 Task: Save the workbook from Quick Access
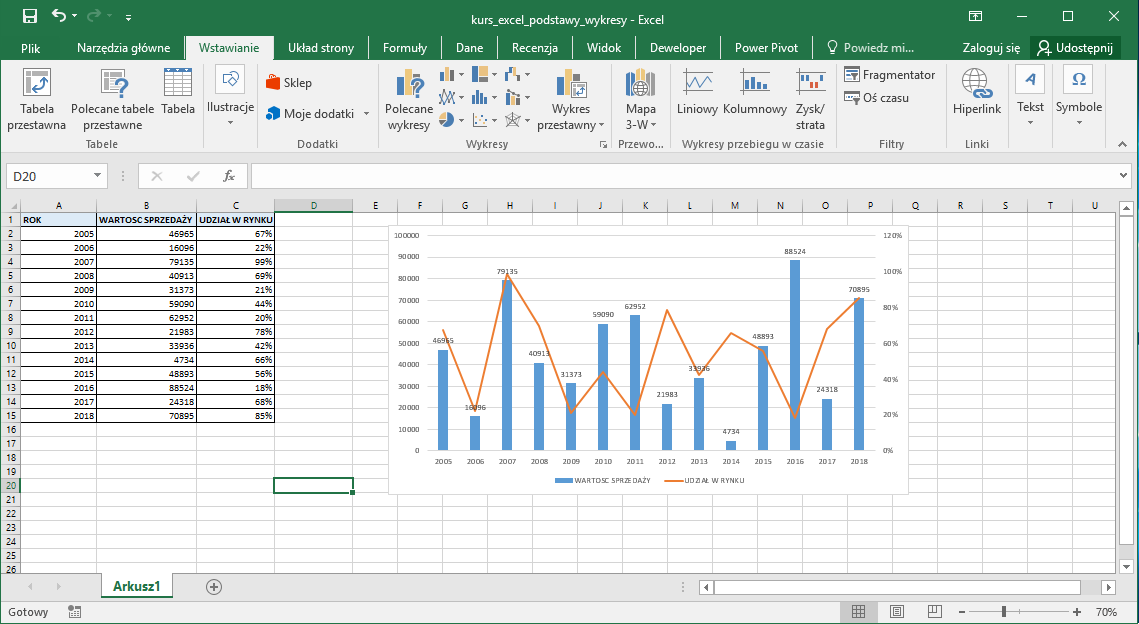click(30, 17)
